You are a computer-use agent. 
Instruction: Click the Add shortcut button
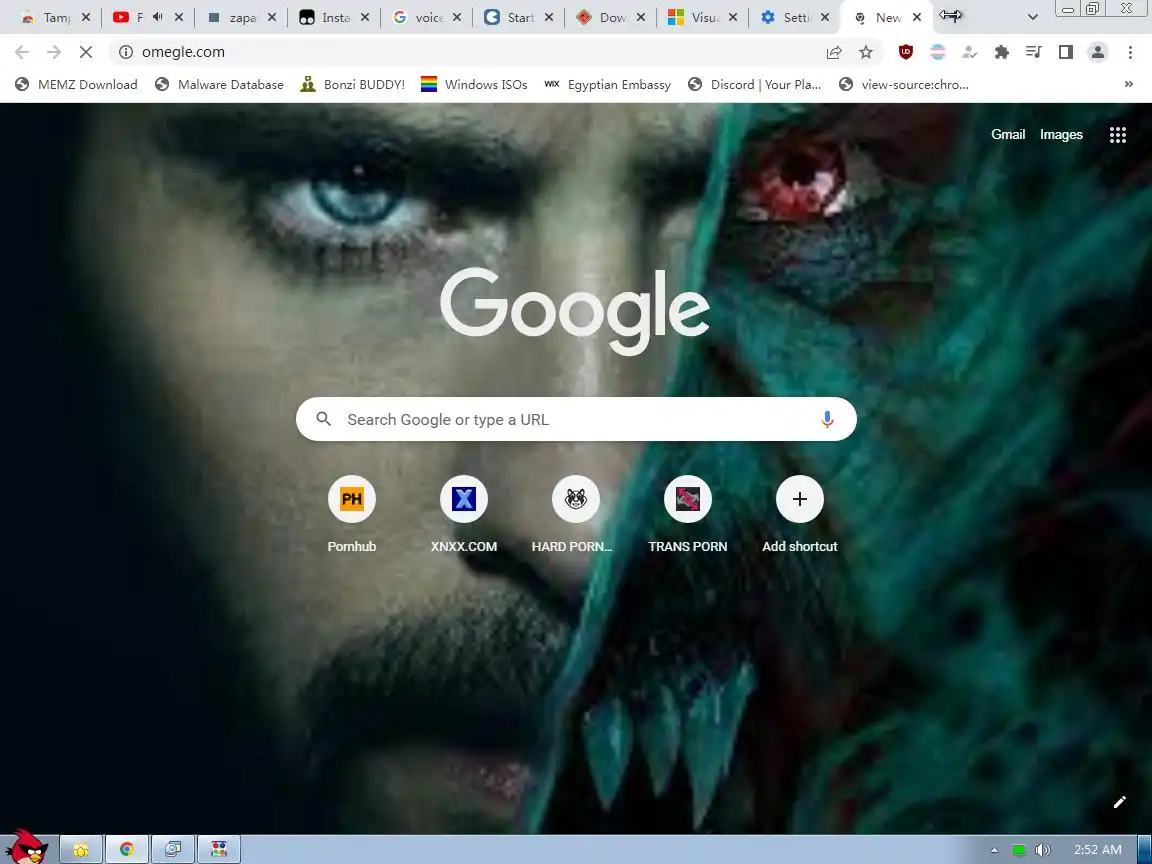(x=799, y=514)
